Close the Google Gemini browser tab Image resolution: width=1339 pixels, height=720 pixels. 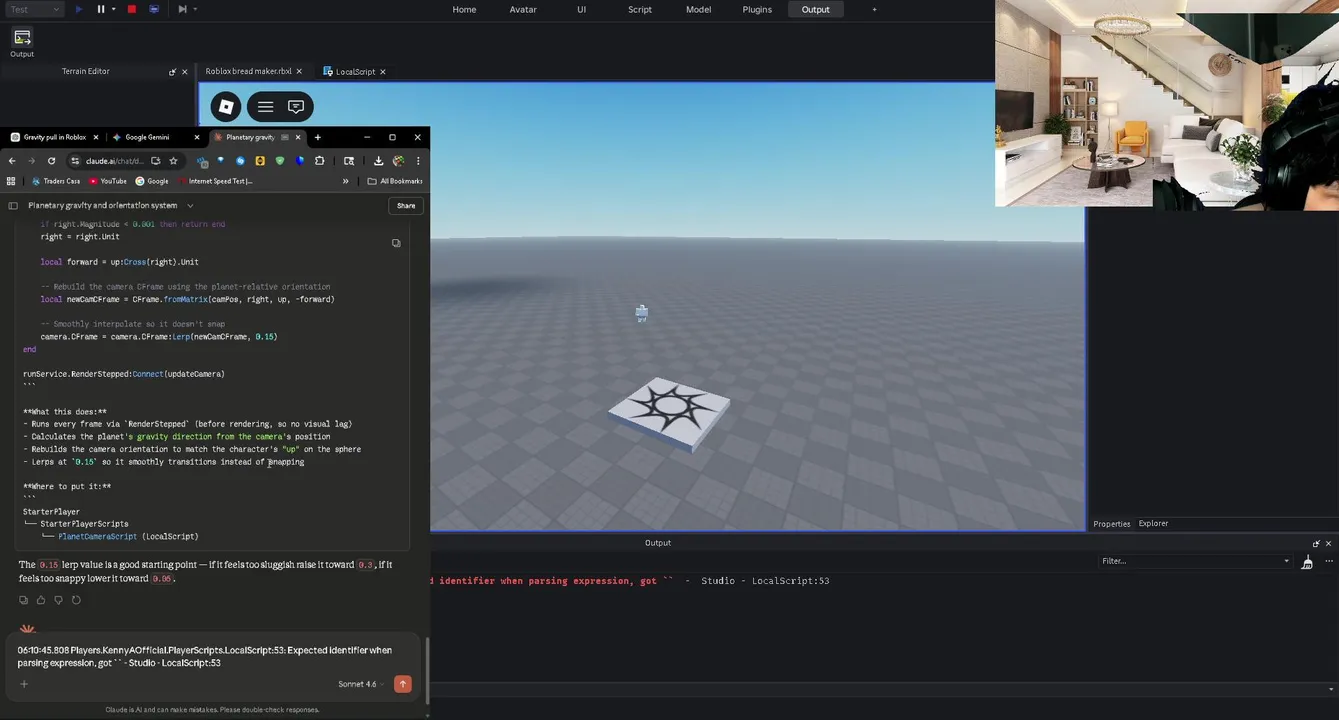tap(197, 137)
